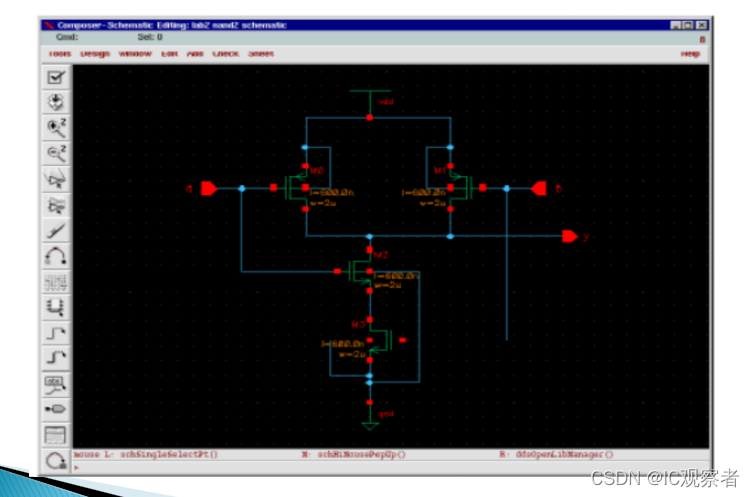Select output pin y on the schematic
Viewport: 755px width, 497px height.
coord(569,236)
